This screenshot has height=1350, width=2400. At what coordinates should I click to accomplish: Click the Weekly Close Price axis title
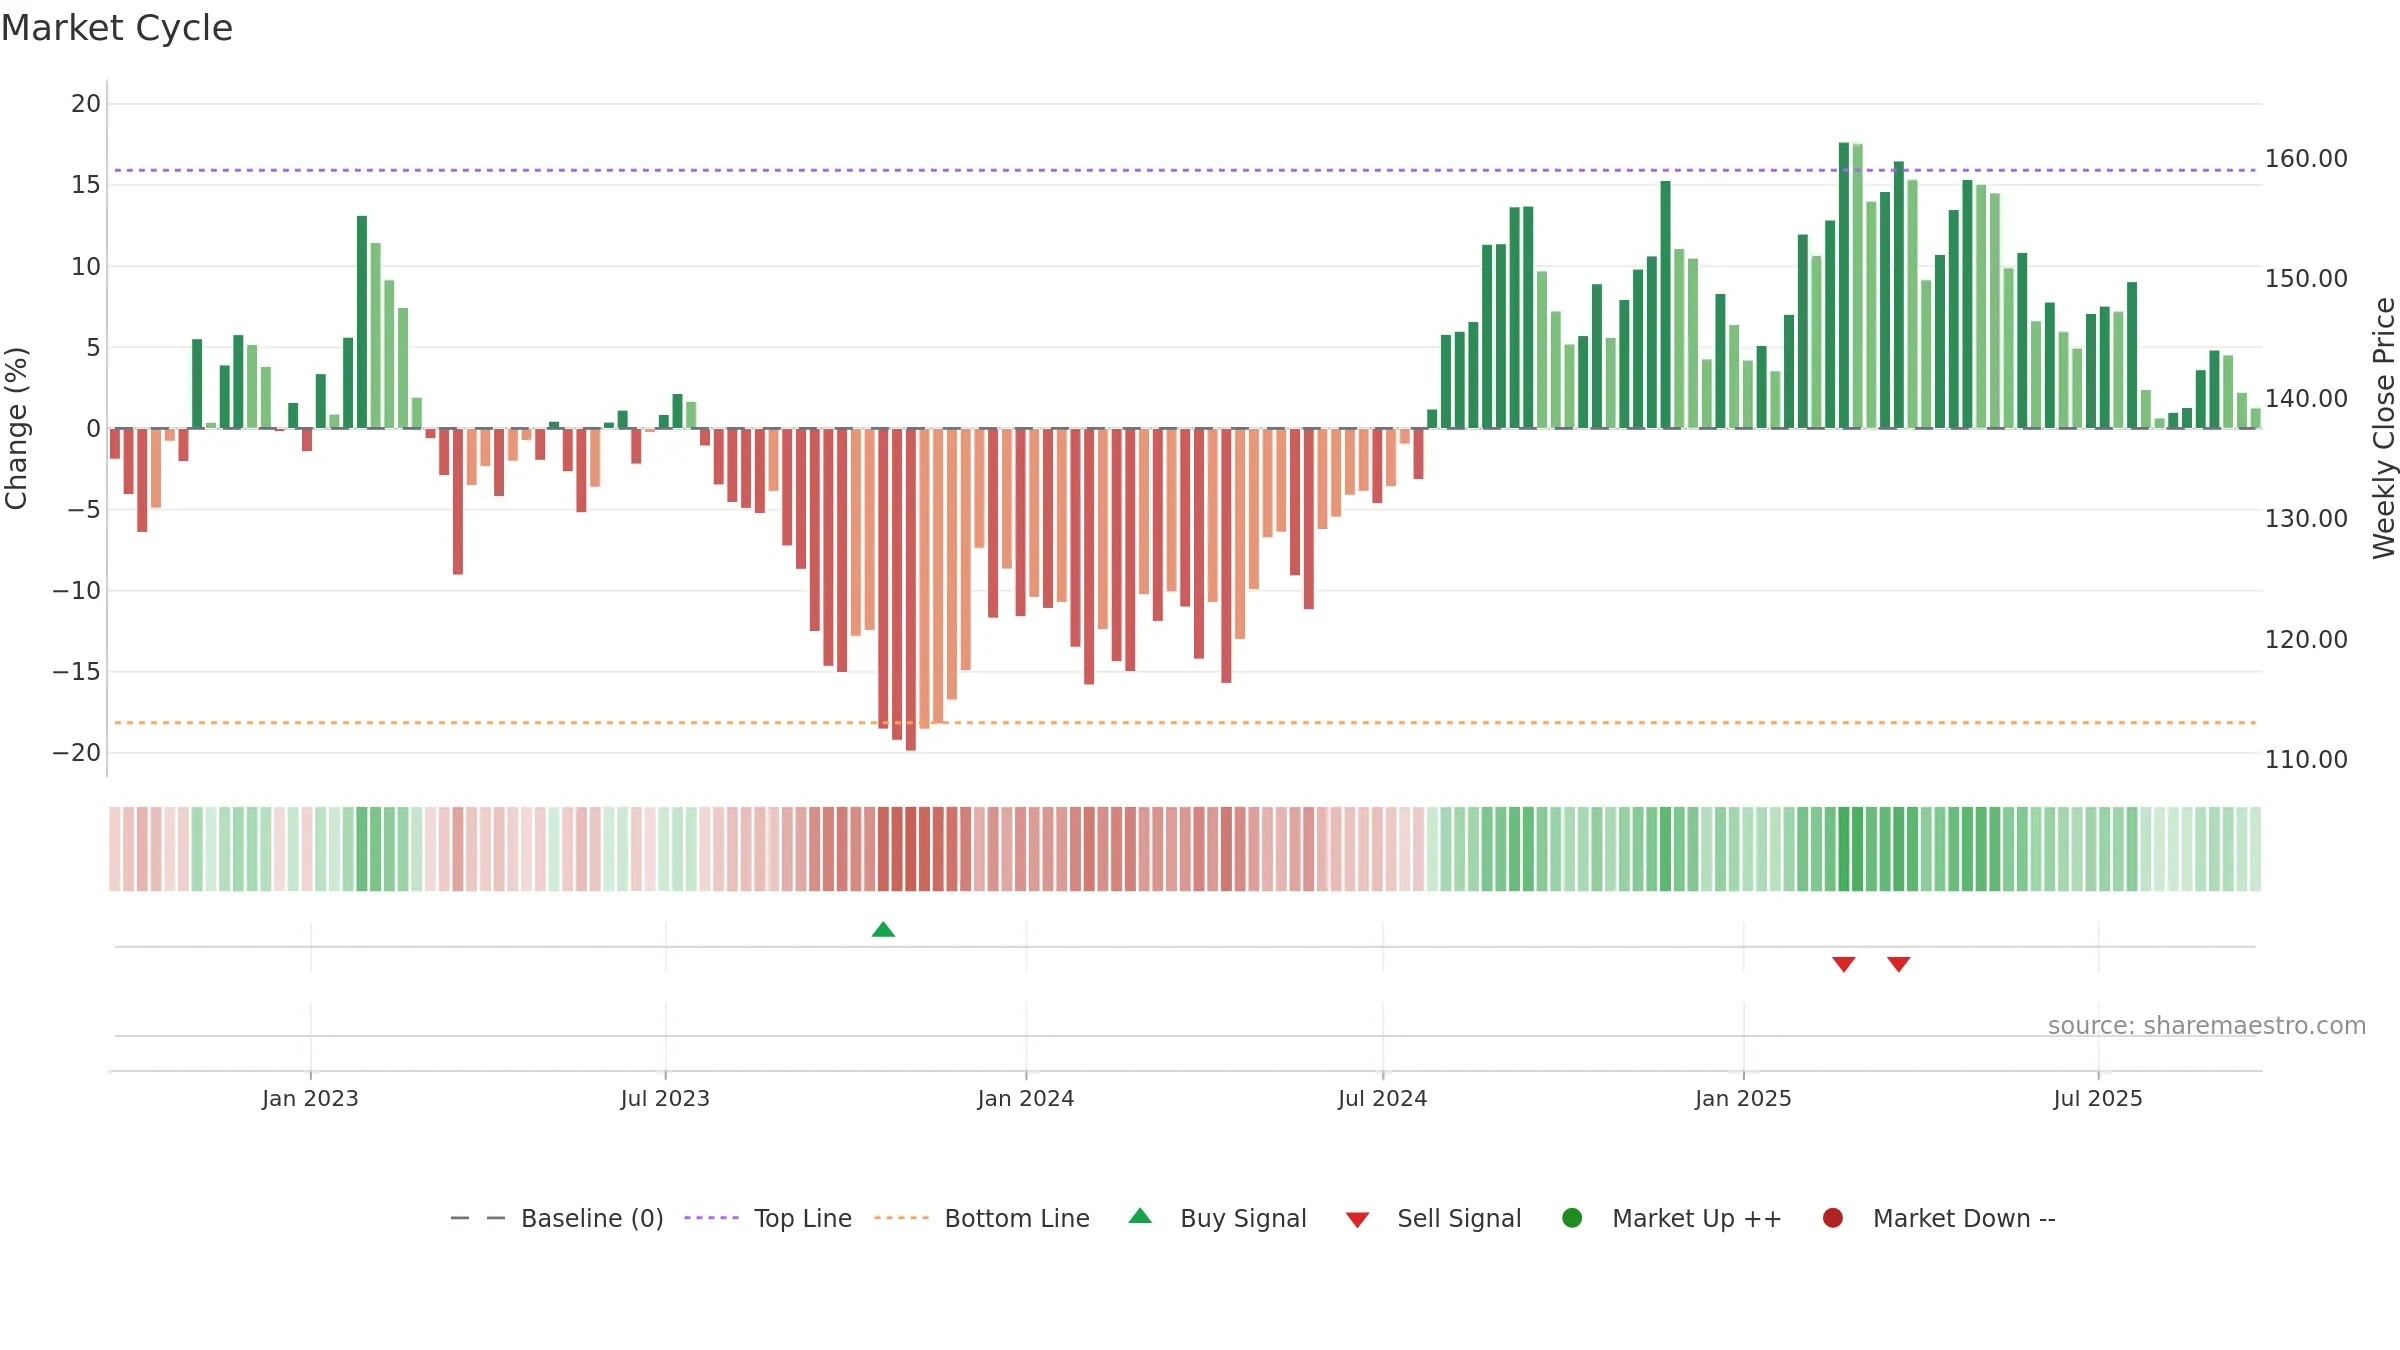(x=2384, y=428)
